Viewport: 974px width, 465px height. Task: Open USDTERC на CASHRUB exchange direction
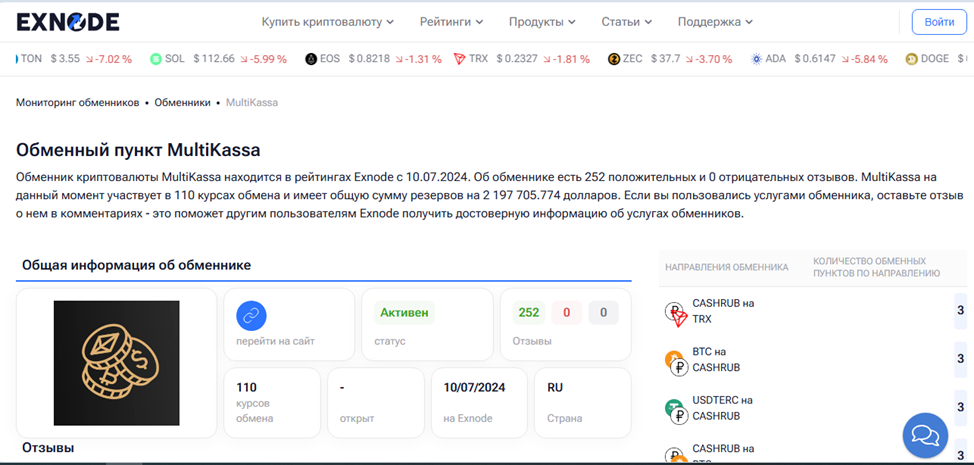click(x=722, y=408)
